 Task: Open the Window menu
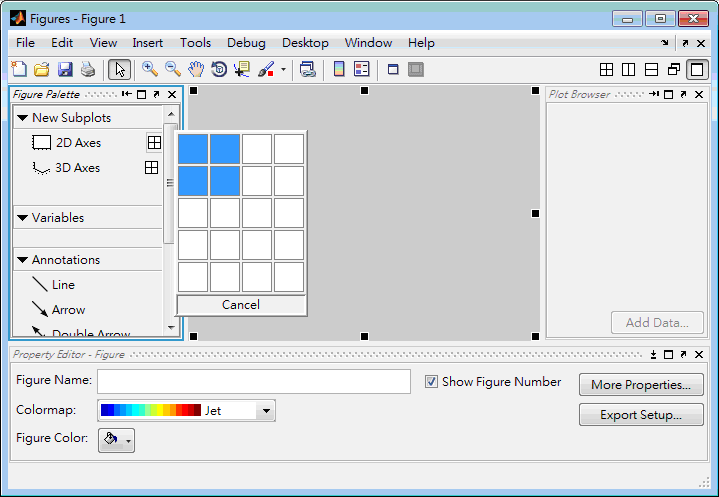click(368, 43)
